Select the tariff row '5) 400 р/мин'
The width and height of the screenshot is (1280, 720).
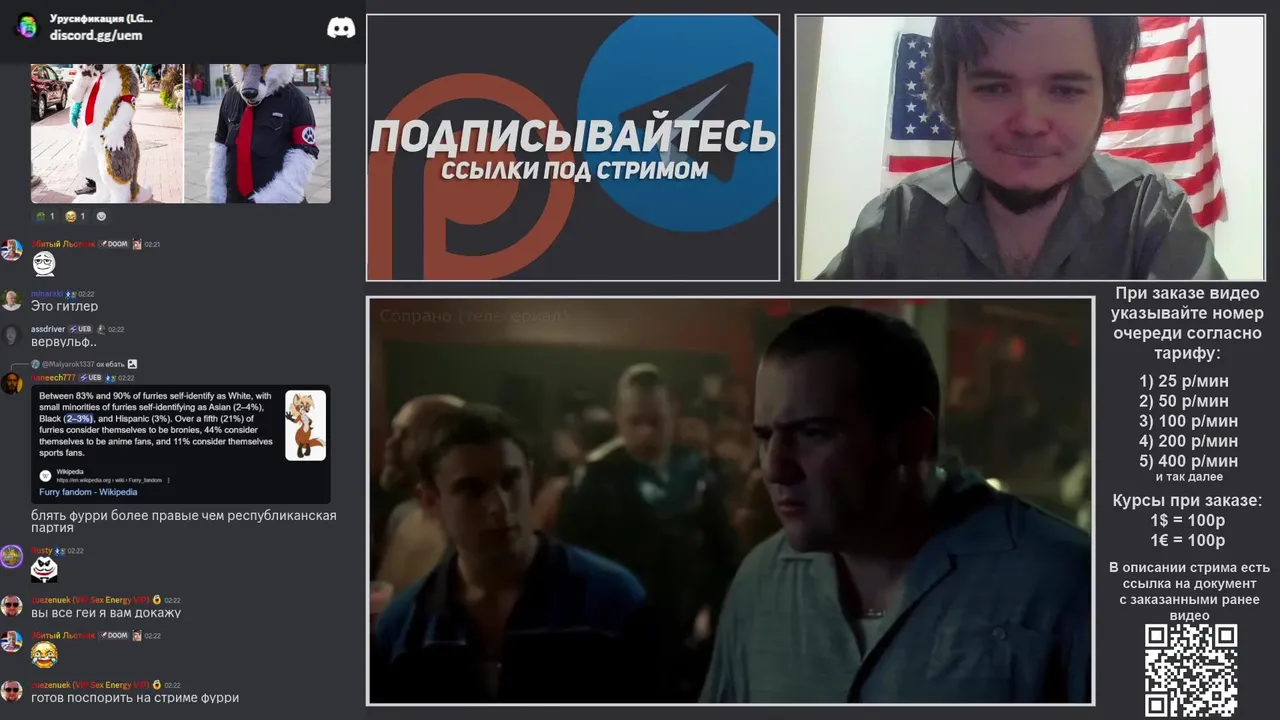coord(1188,461)
